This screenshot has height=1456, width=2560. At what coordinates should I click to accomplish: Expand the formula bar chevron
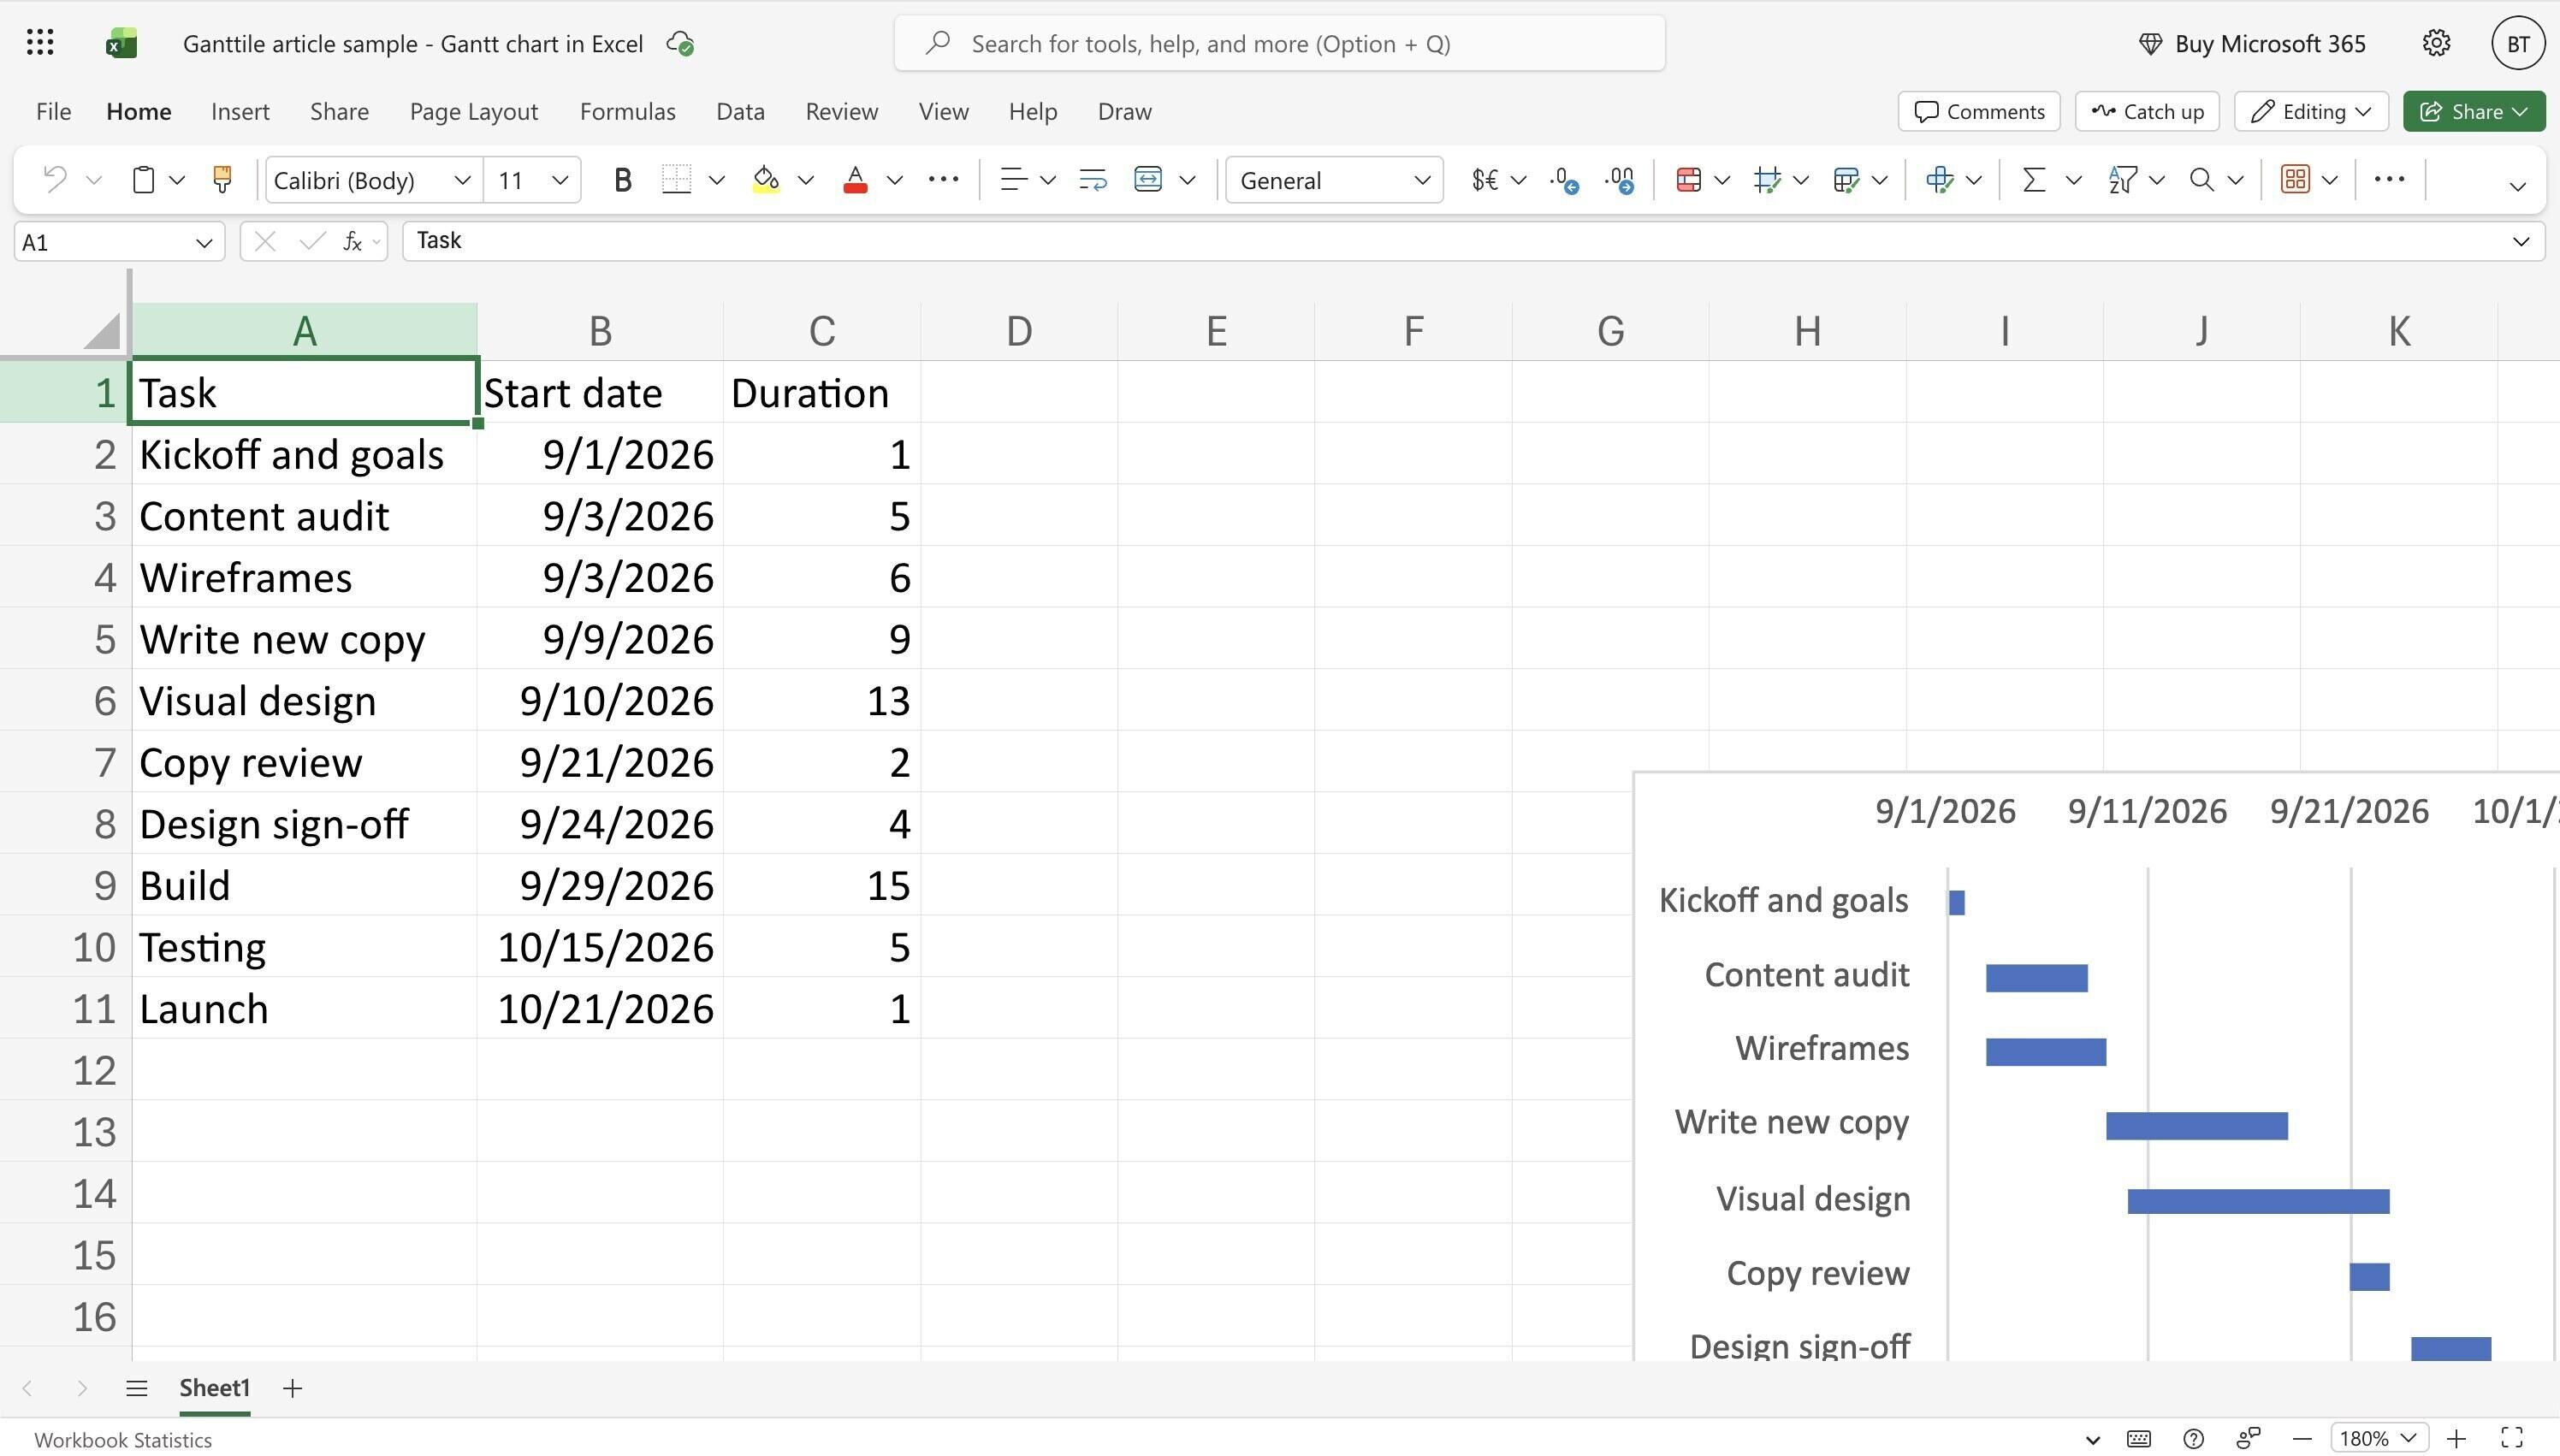(2520, 241)
